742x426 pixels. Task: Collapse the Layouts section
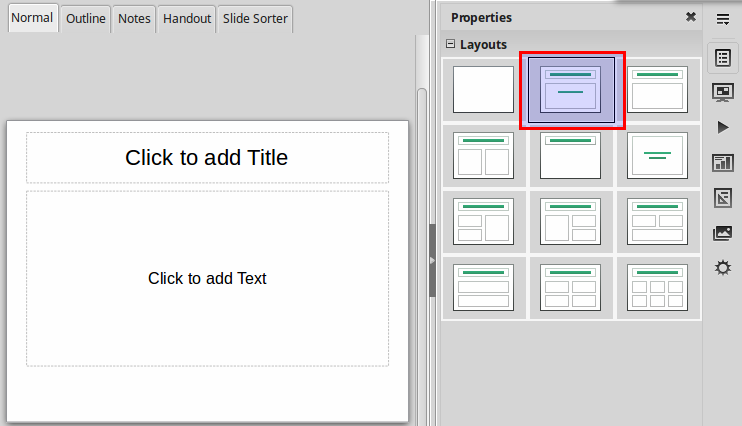pyautogui.click(x=450, y=44)
